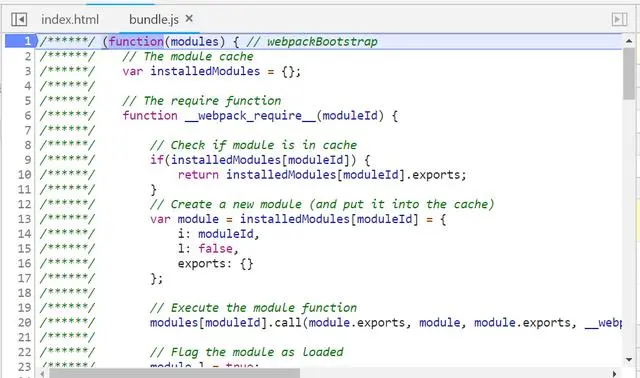Click '(moduleId)' parameter on line 6

[x=351, y=116]
